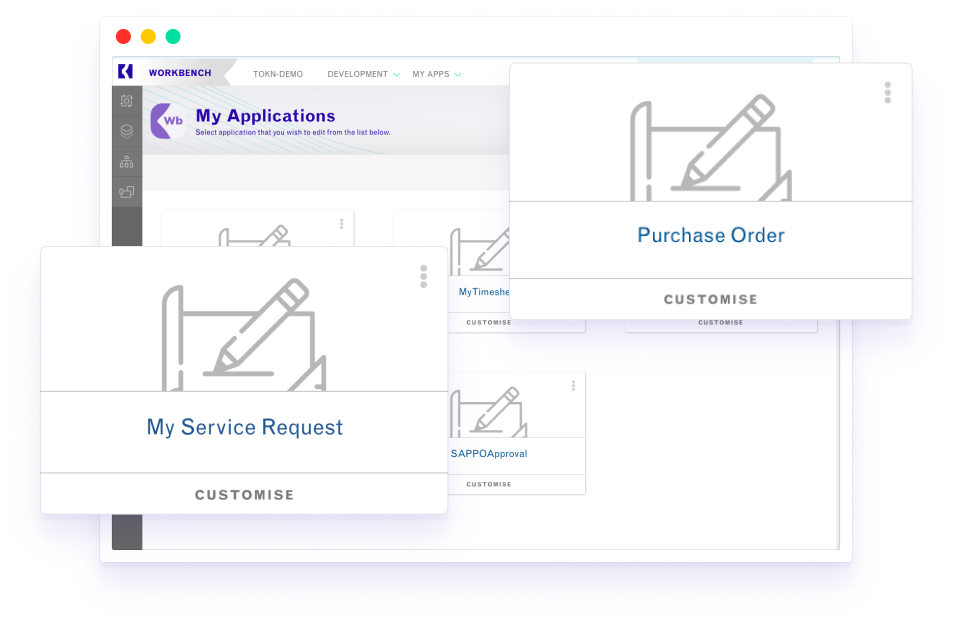Screen dimensions: 953x627
Task: Open Purchase Order card options menu
Action: click(887, 92)
